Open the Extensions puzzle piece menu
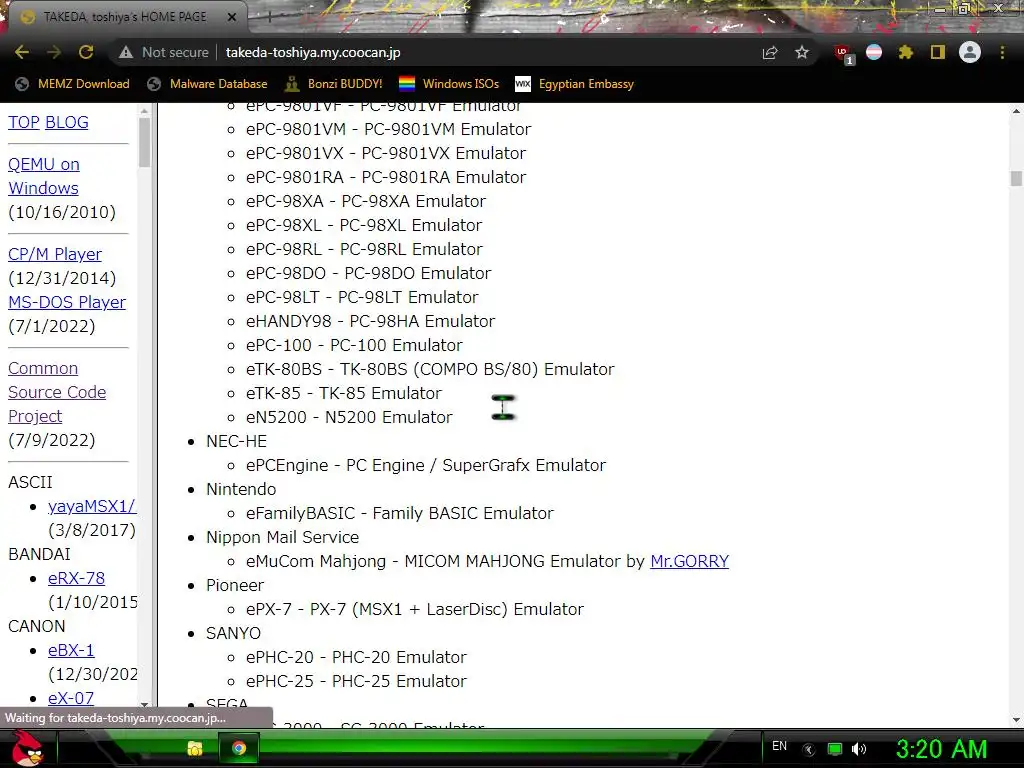This screenshot has height=768, width=1024. pyautogui.click(x=906, y=52)
